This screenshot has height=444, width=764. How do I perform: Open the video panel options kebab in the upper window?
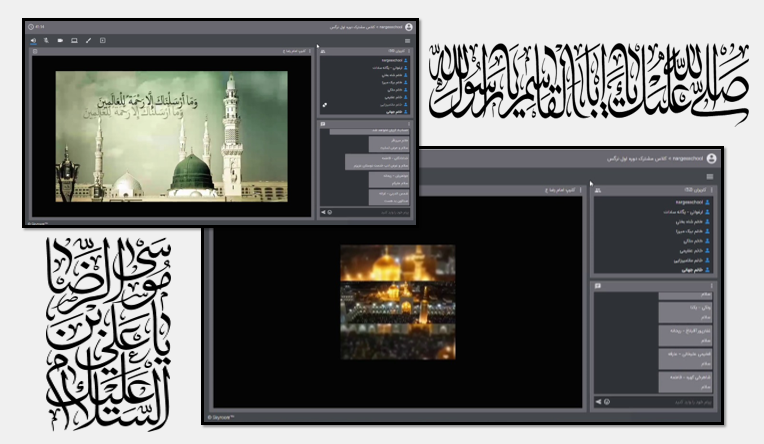click(309, 51)
